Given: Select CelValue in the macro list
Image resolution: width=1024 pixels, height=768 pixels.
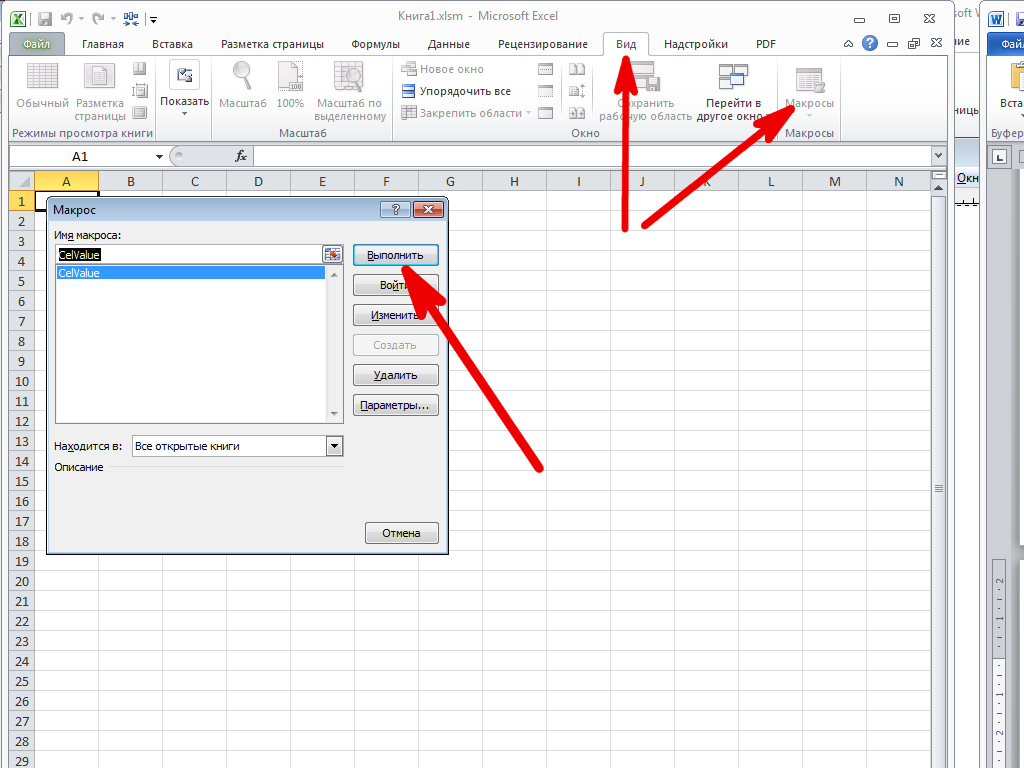Looking at the screenshot, I should 191,273.
